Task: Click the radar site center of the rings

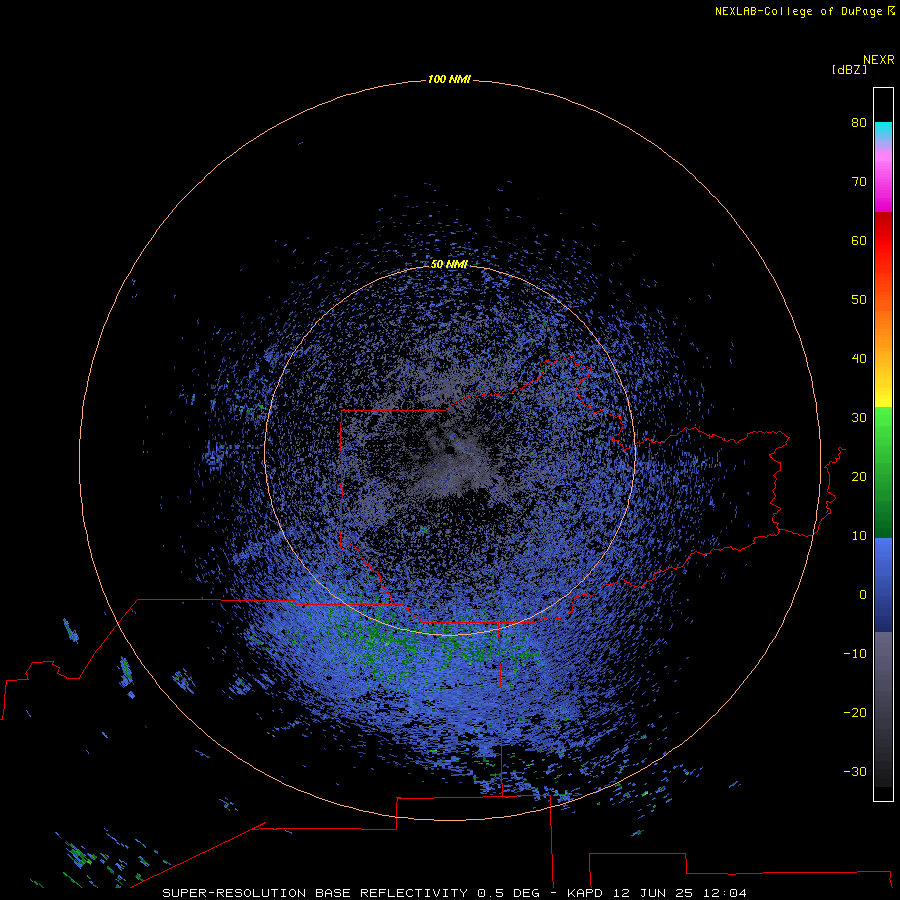Action: click(450, 451)
